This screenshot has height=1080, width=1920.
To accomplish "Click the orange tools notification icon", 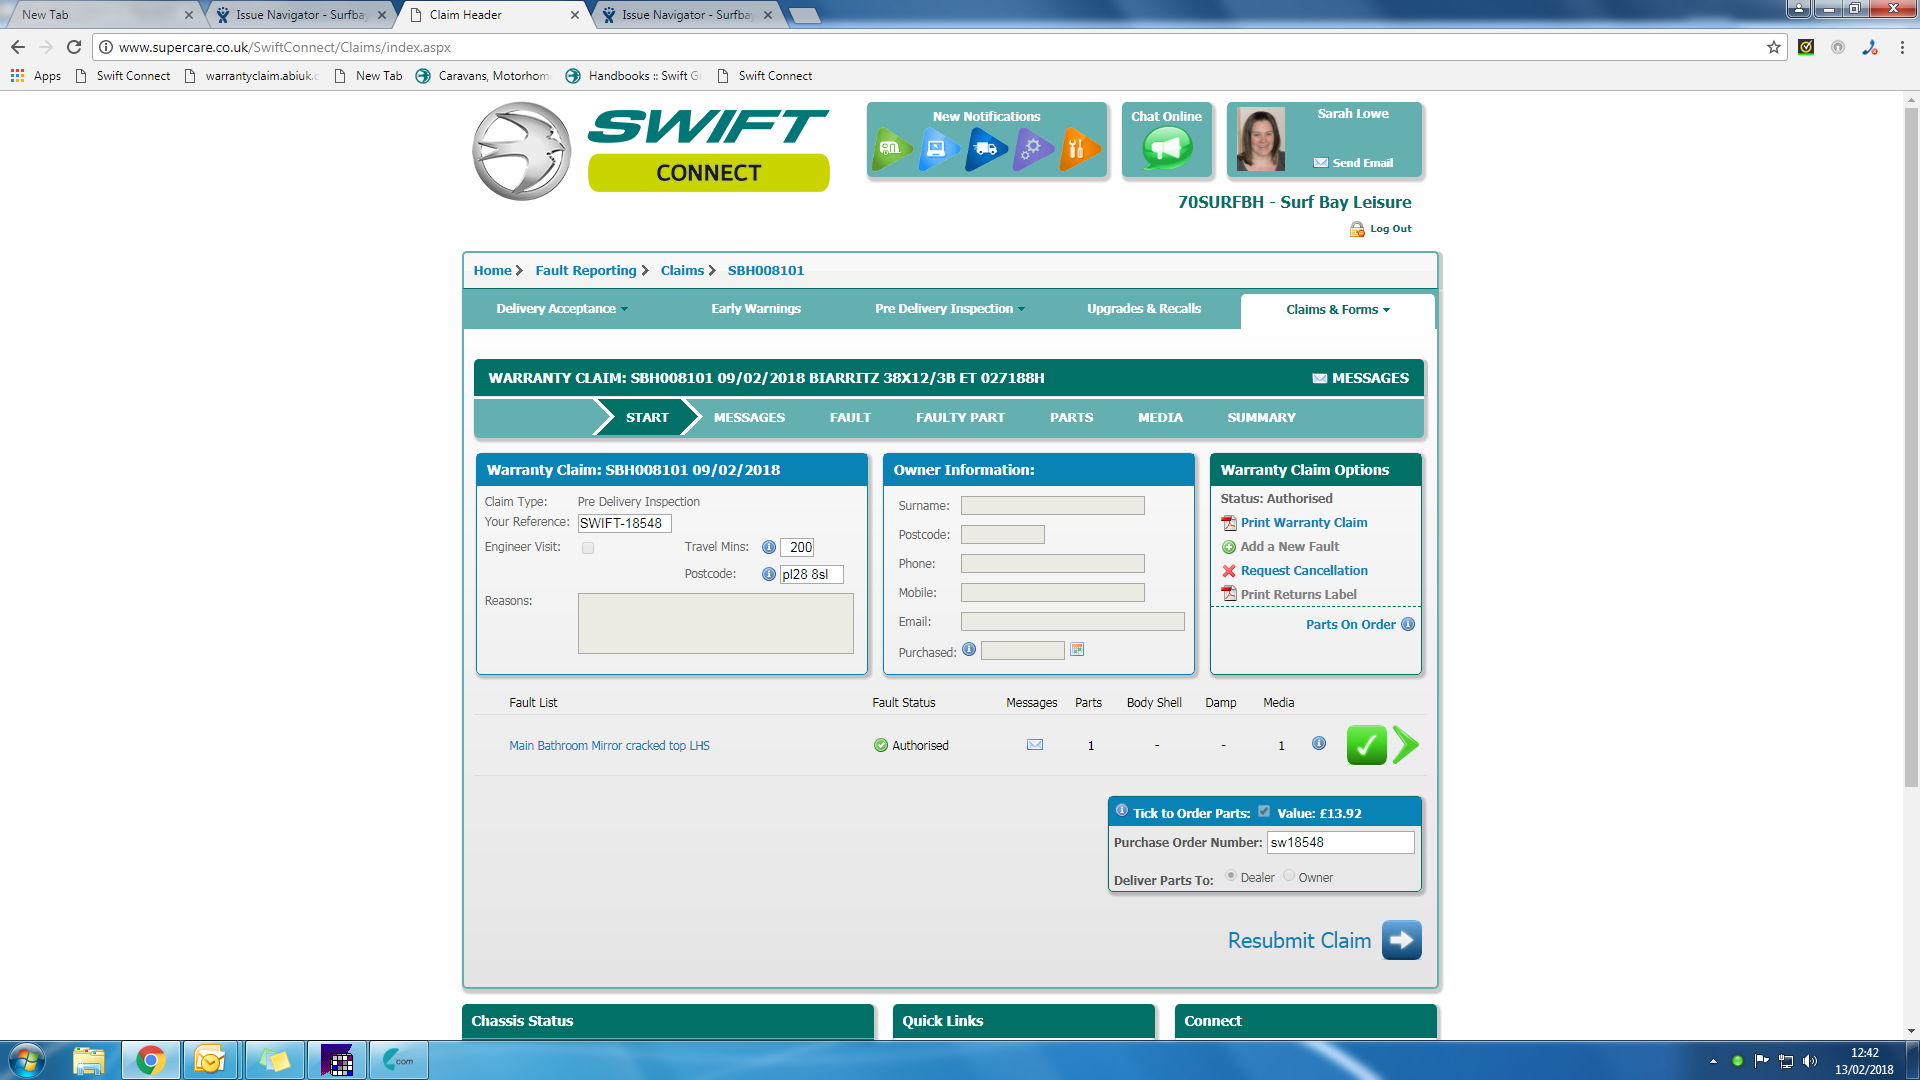I will pyautogui.click(x=1078, y=149).
